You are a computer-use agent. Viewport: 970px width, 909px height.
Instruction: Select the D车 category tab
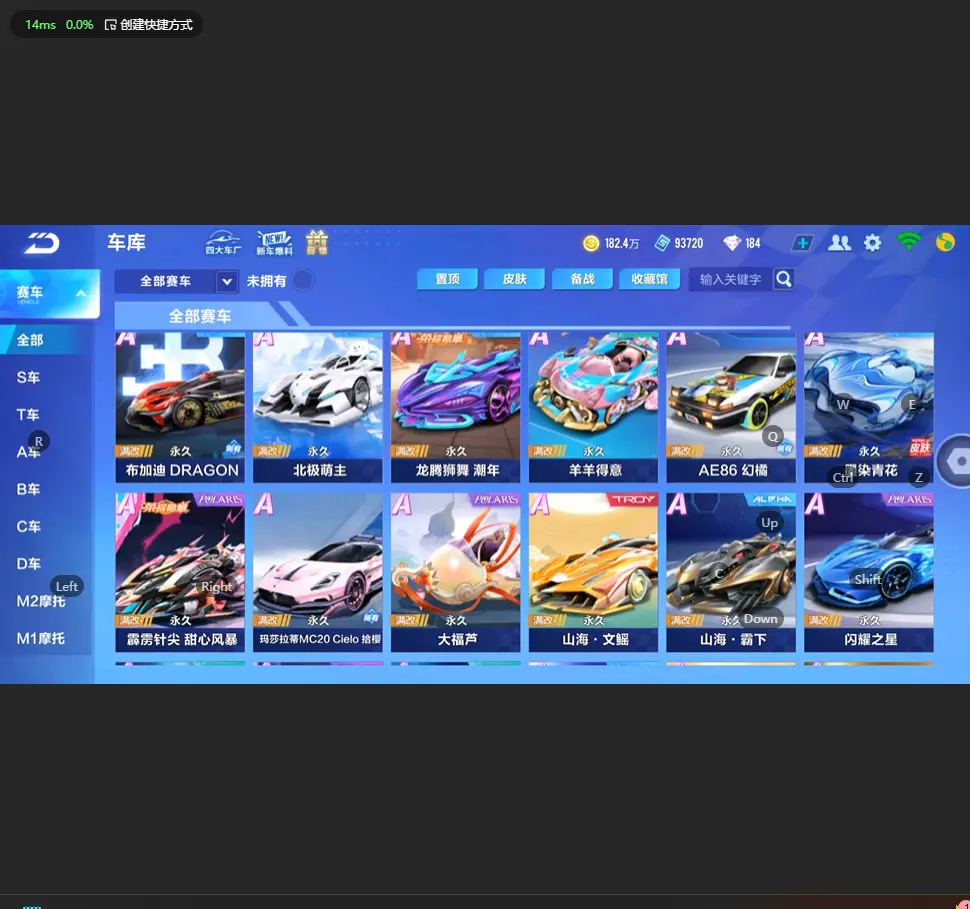click(x=28, y=564)
